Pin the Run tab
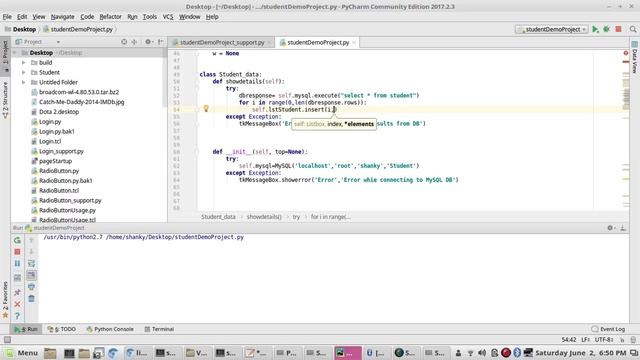 pyautogui.click(x=17, y=292)
